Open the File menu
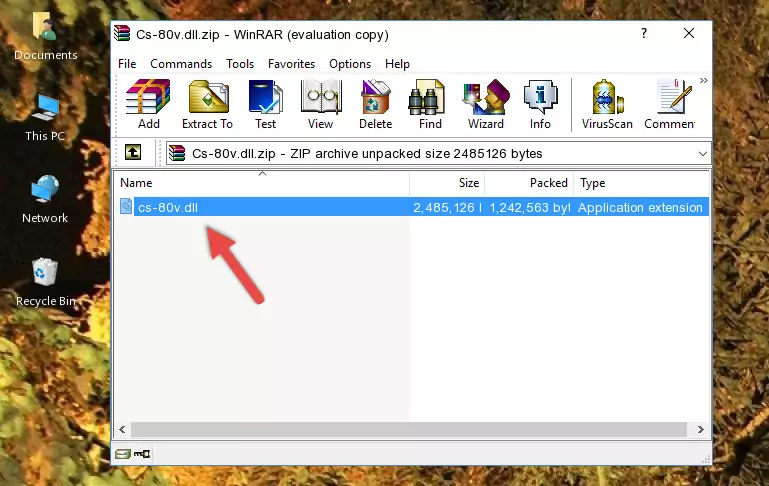Viewport: 769px width, 486px height. (127, 64)
